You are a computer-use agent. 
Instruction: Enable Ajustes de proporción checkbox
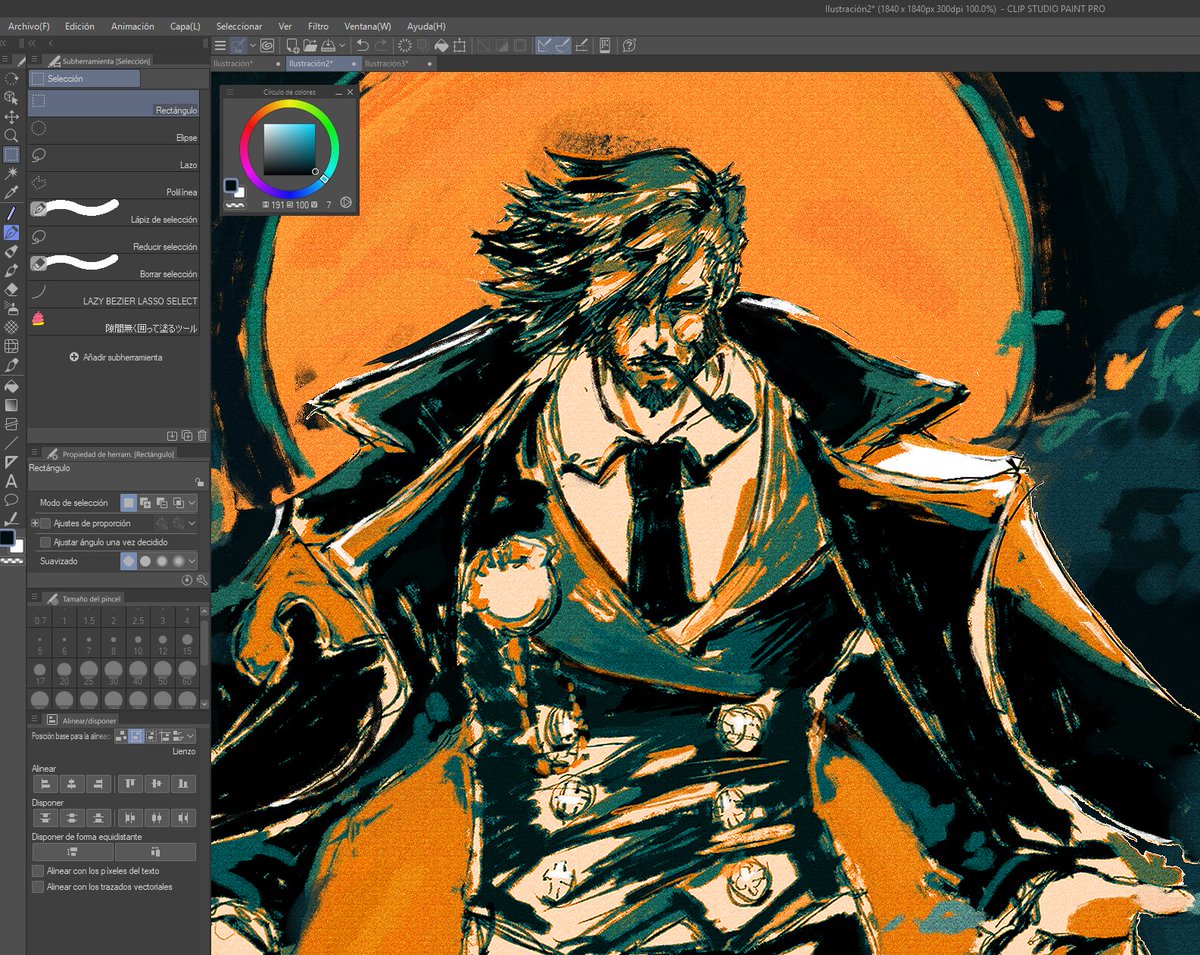(x=45, y=523)
